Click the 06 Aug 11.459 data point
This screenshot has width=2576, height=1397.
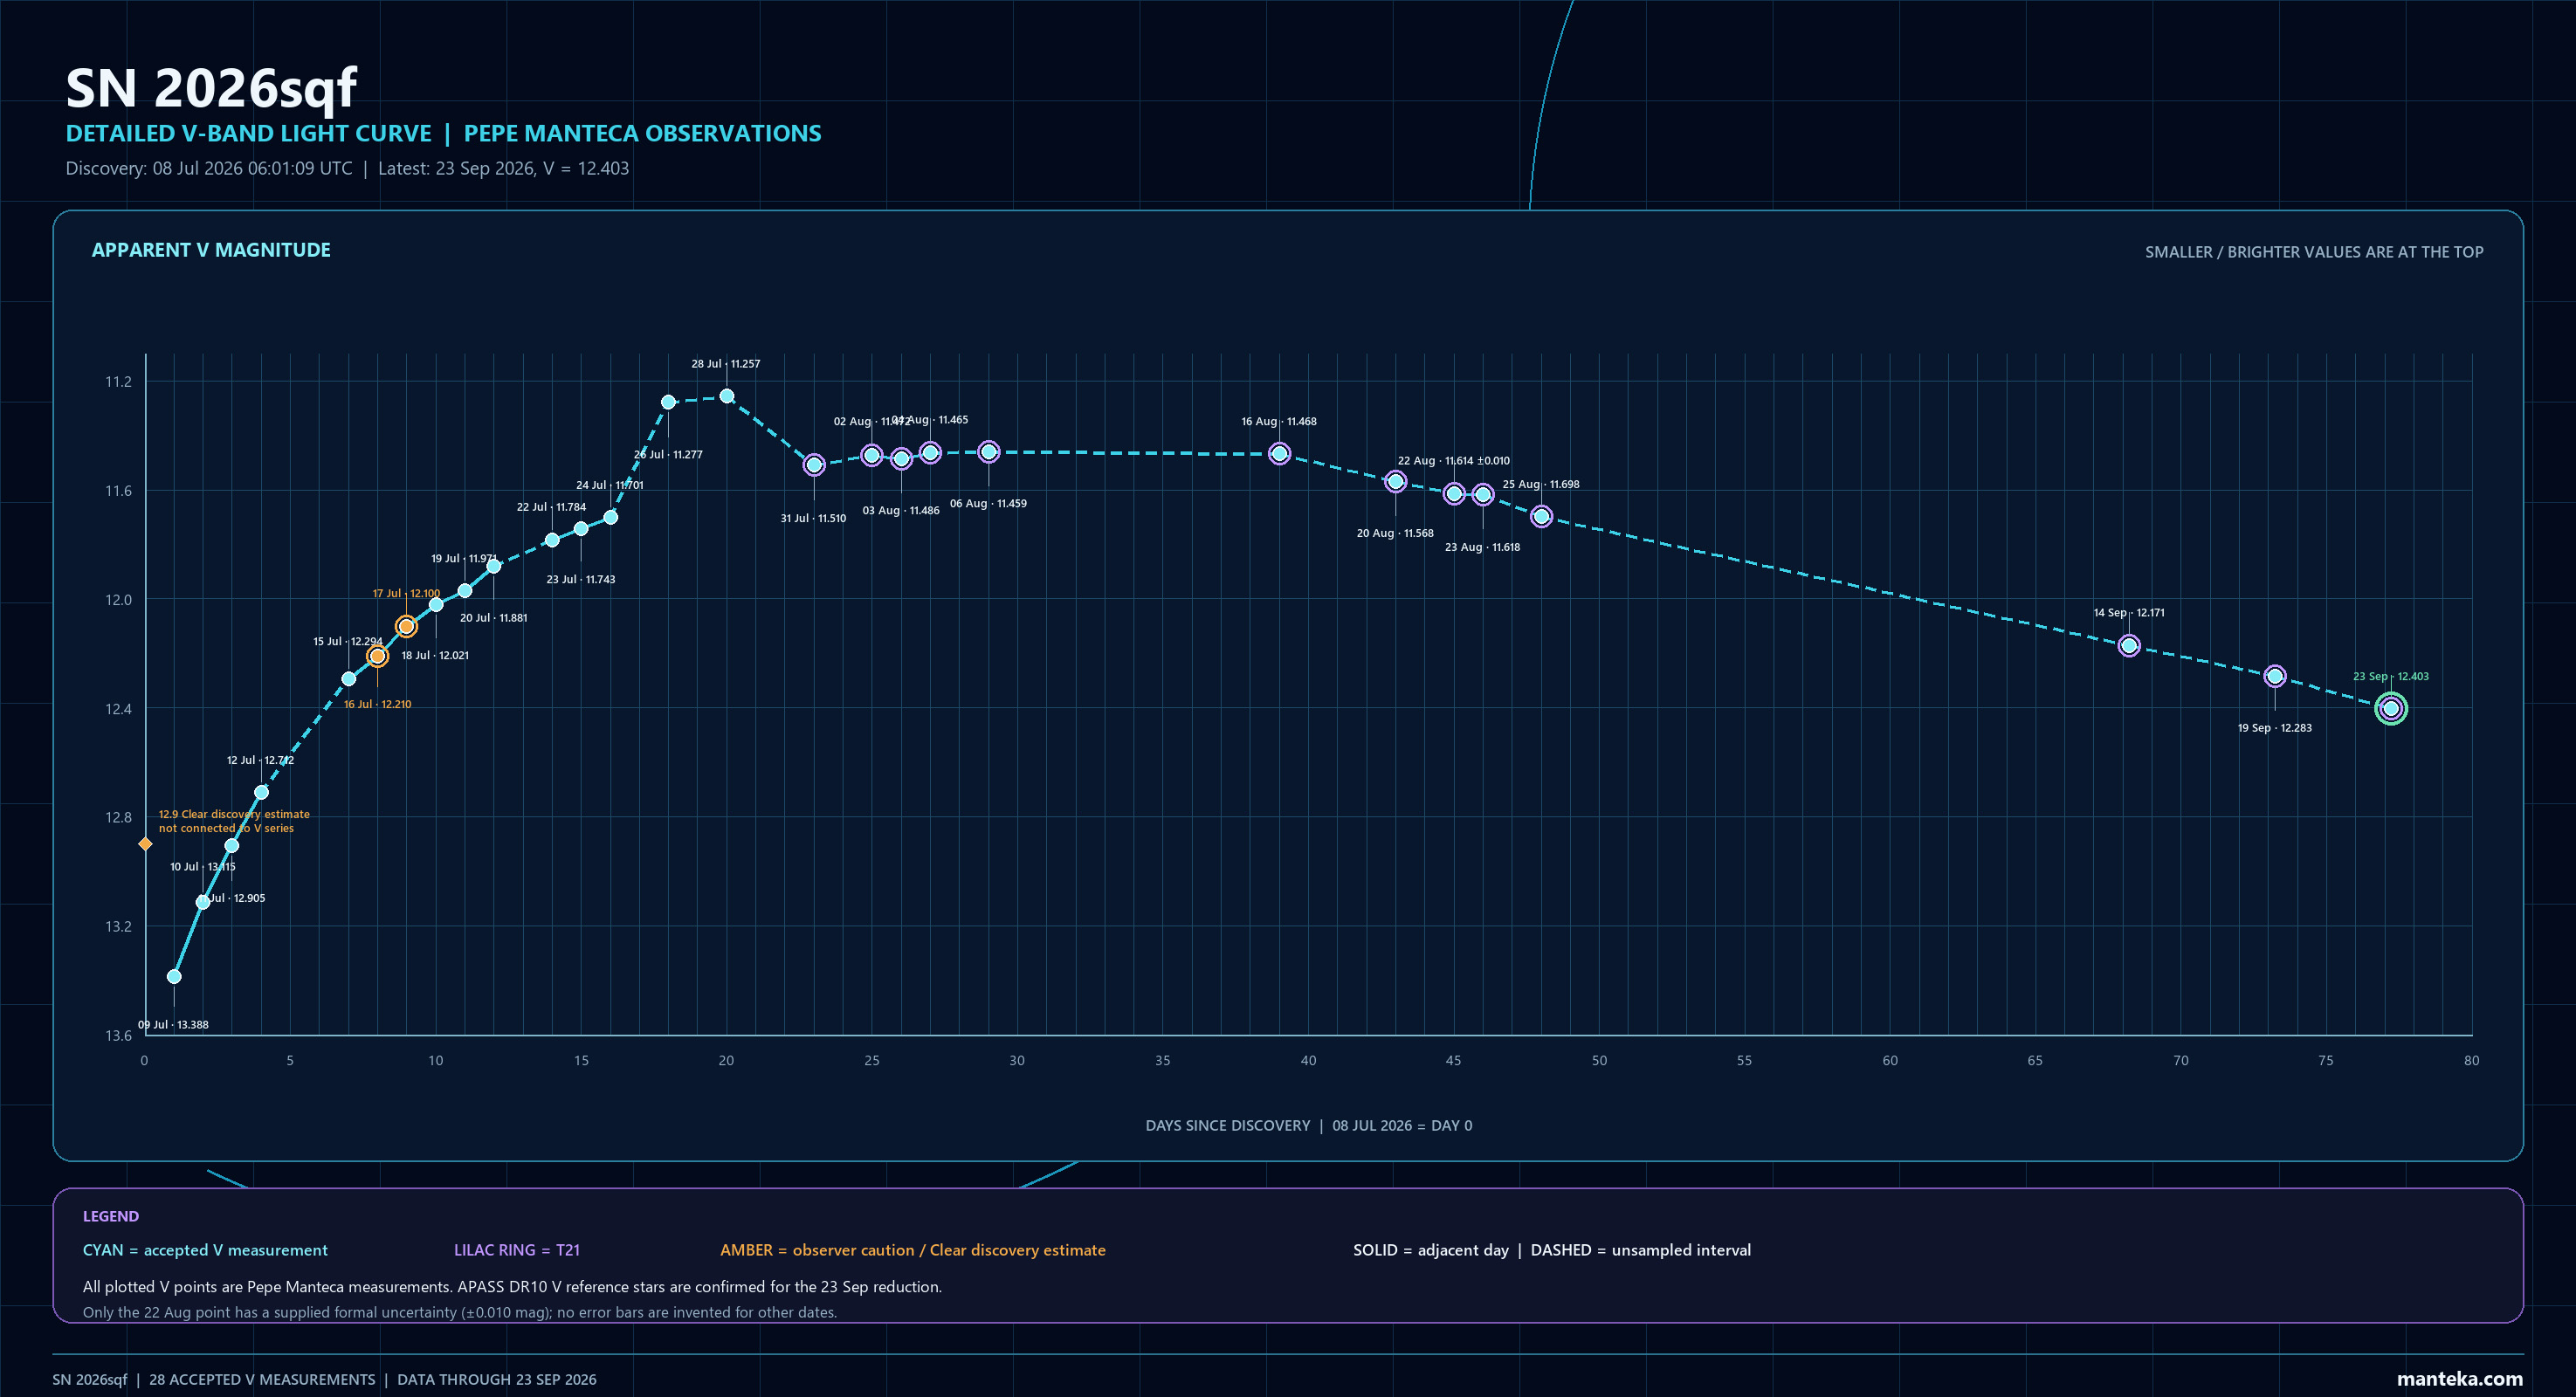pyautogui.click(x=988, y=452)
